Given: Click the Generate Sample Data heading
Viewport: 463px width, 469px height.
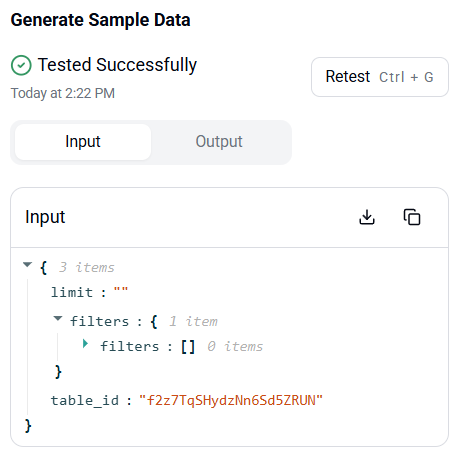Looking at the screenshot, I should (x=100, y=20).
